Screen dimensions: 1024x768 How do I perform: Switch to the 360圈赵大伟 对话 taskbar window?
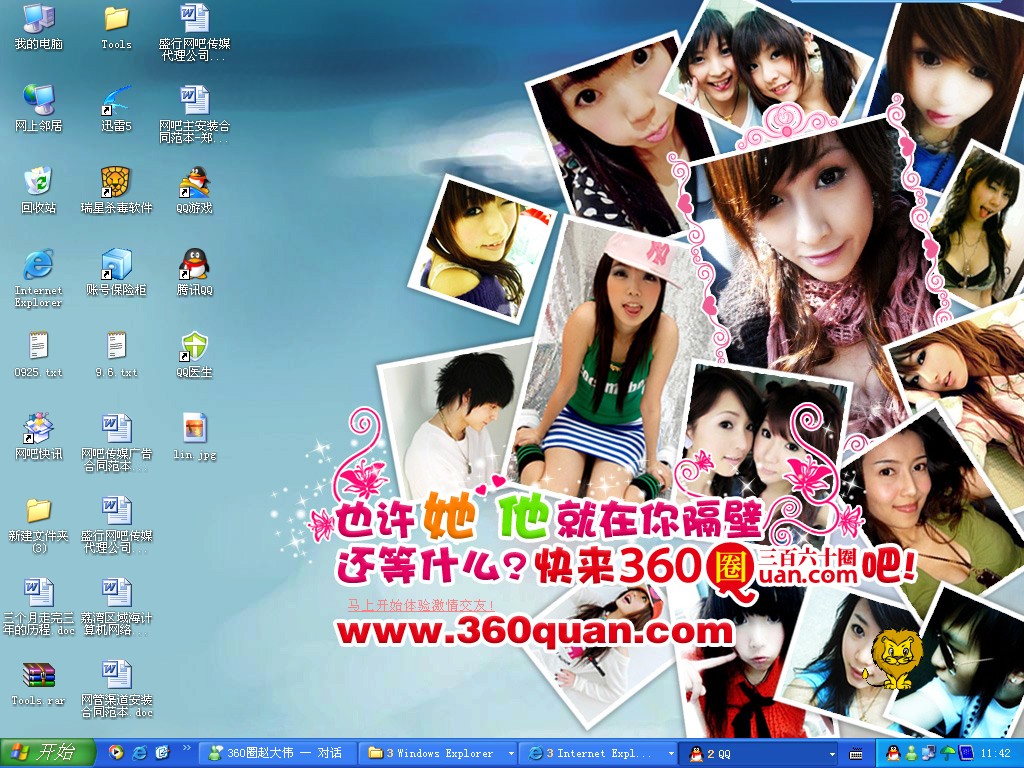click(x=276, y=753)
